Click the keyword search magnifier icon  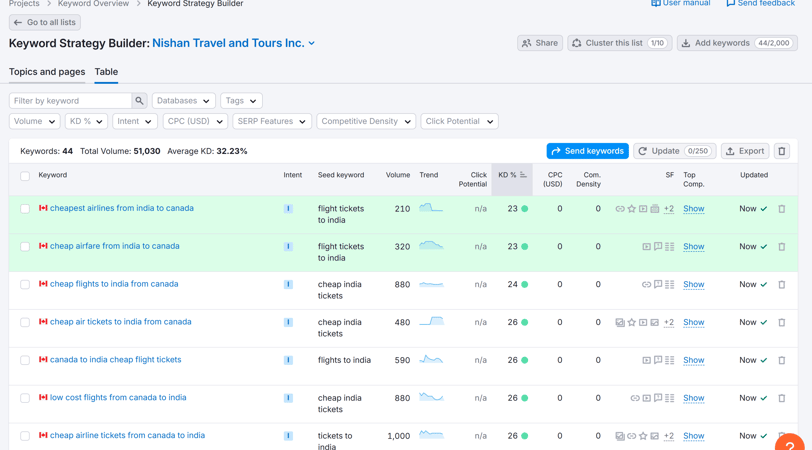pos(139,101)
